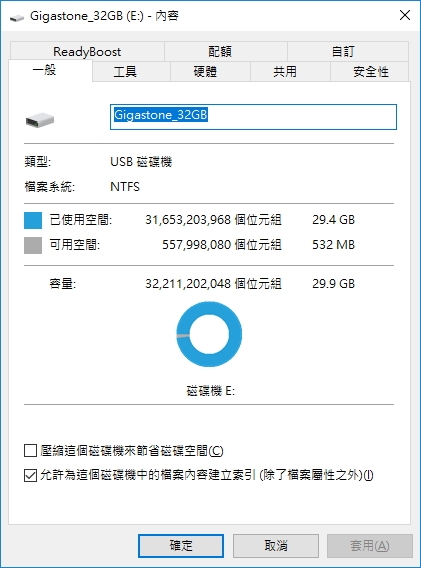
Task: Click the 已使用空間 label
Action: coord(81,220)
